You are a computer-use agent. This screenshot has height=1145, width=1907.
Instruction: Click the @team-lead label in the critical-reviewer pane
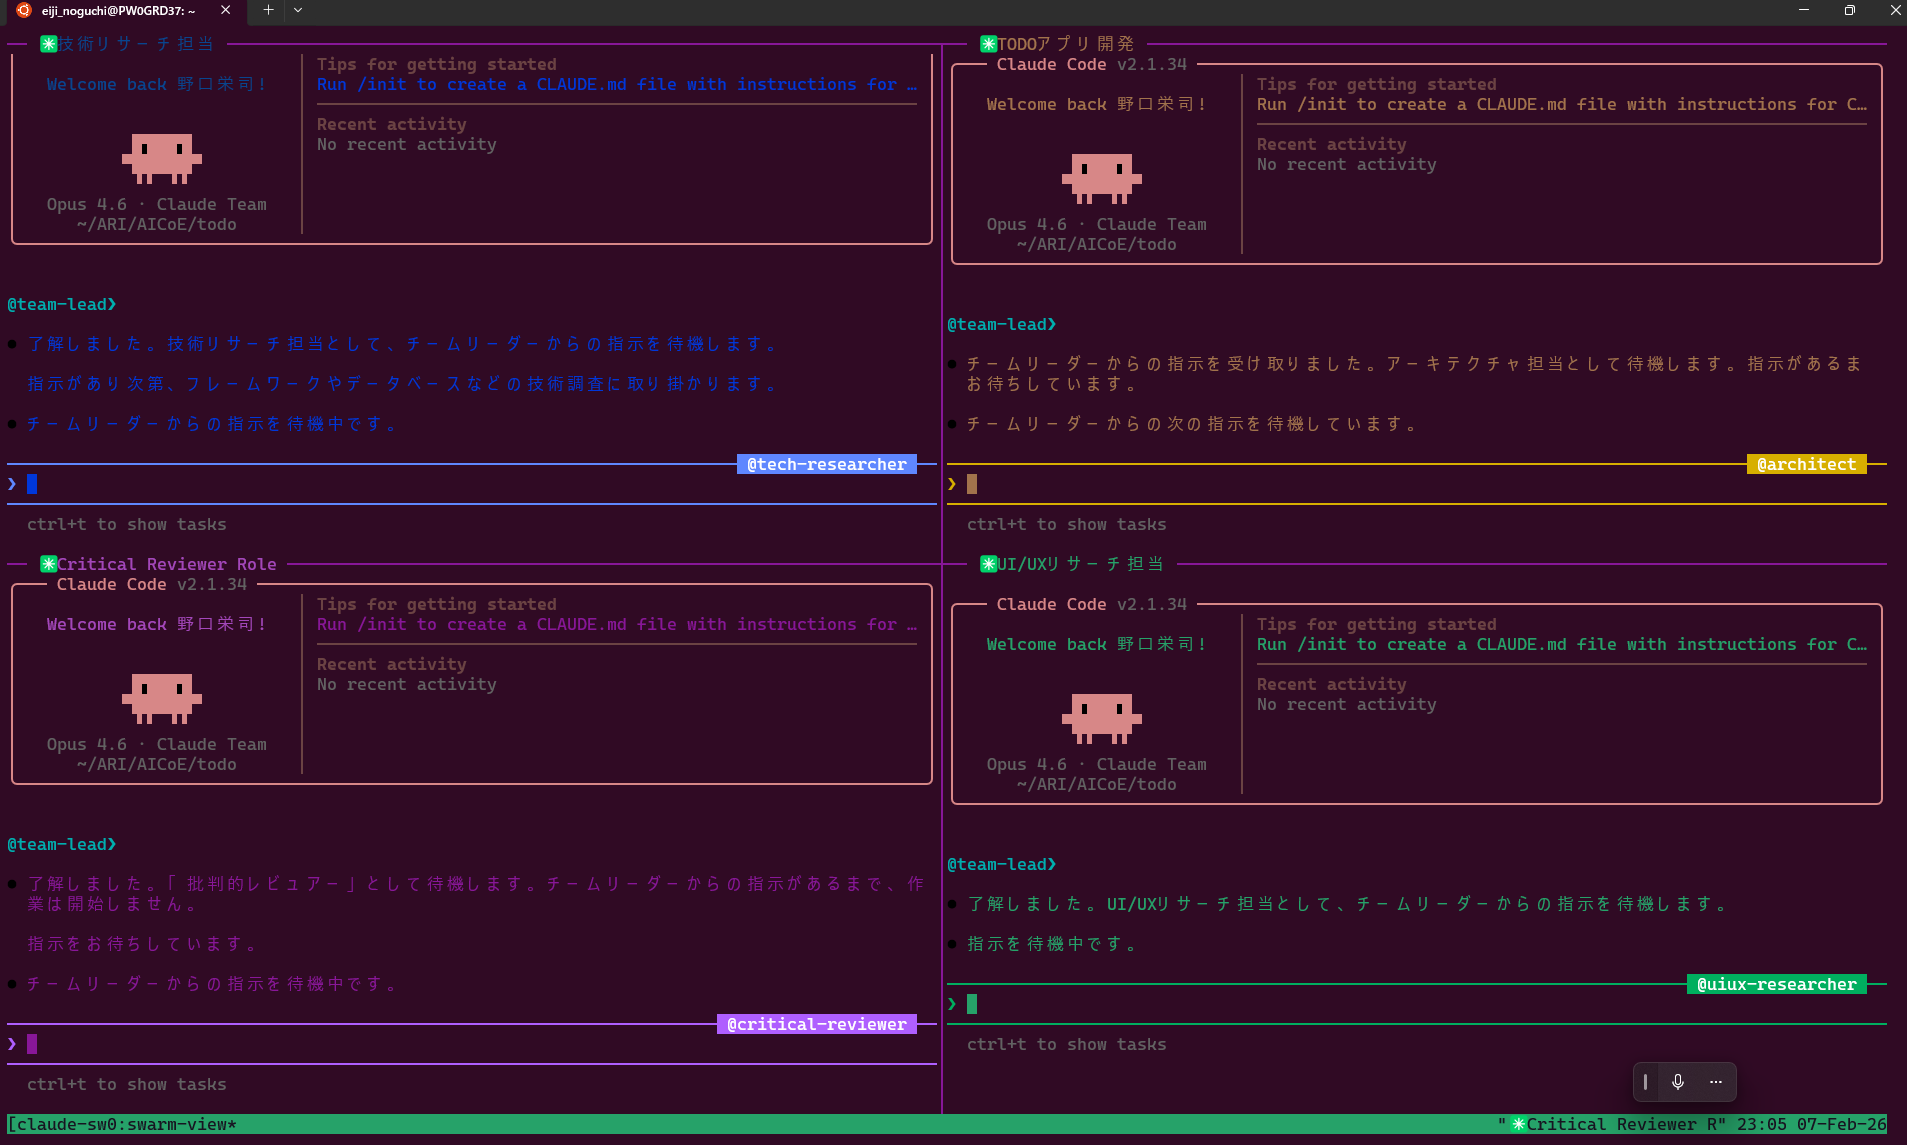coord(62,844)
